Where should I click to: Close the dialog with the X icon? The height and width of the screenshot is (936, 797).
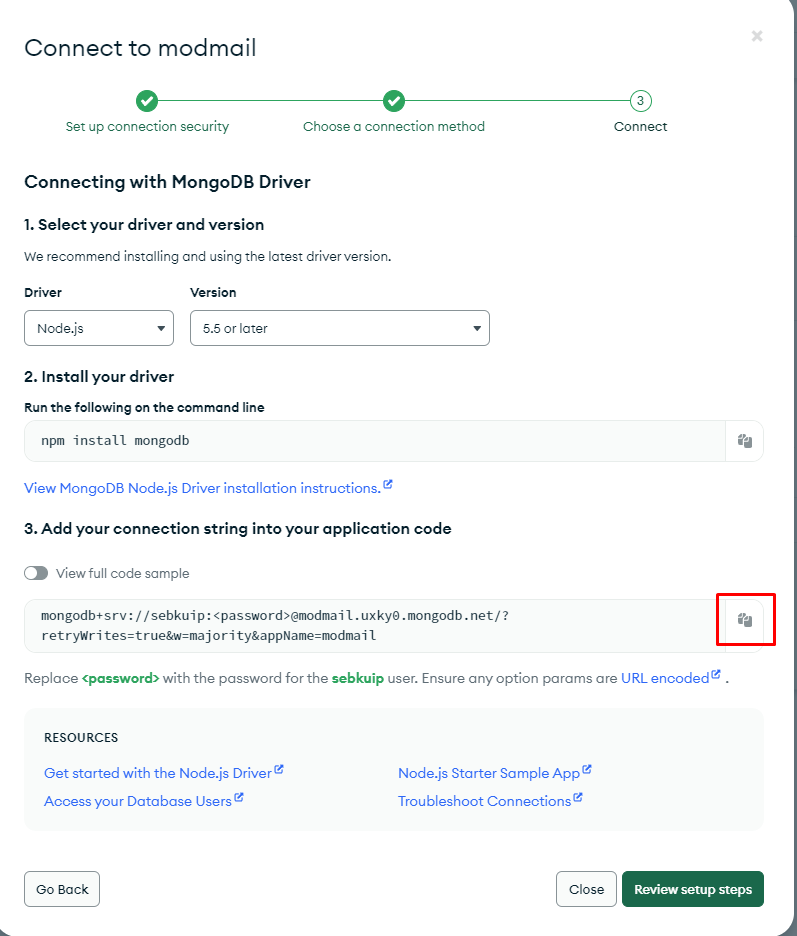[x=757, y=36]
